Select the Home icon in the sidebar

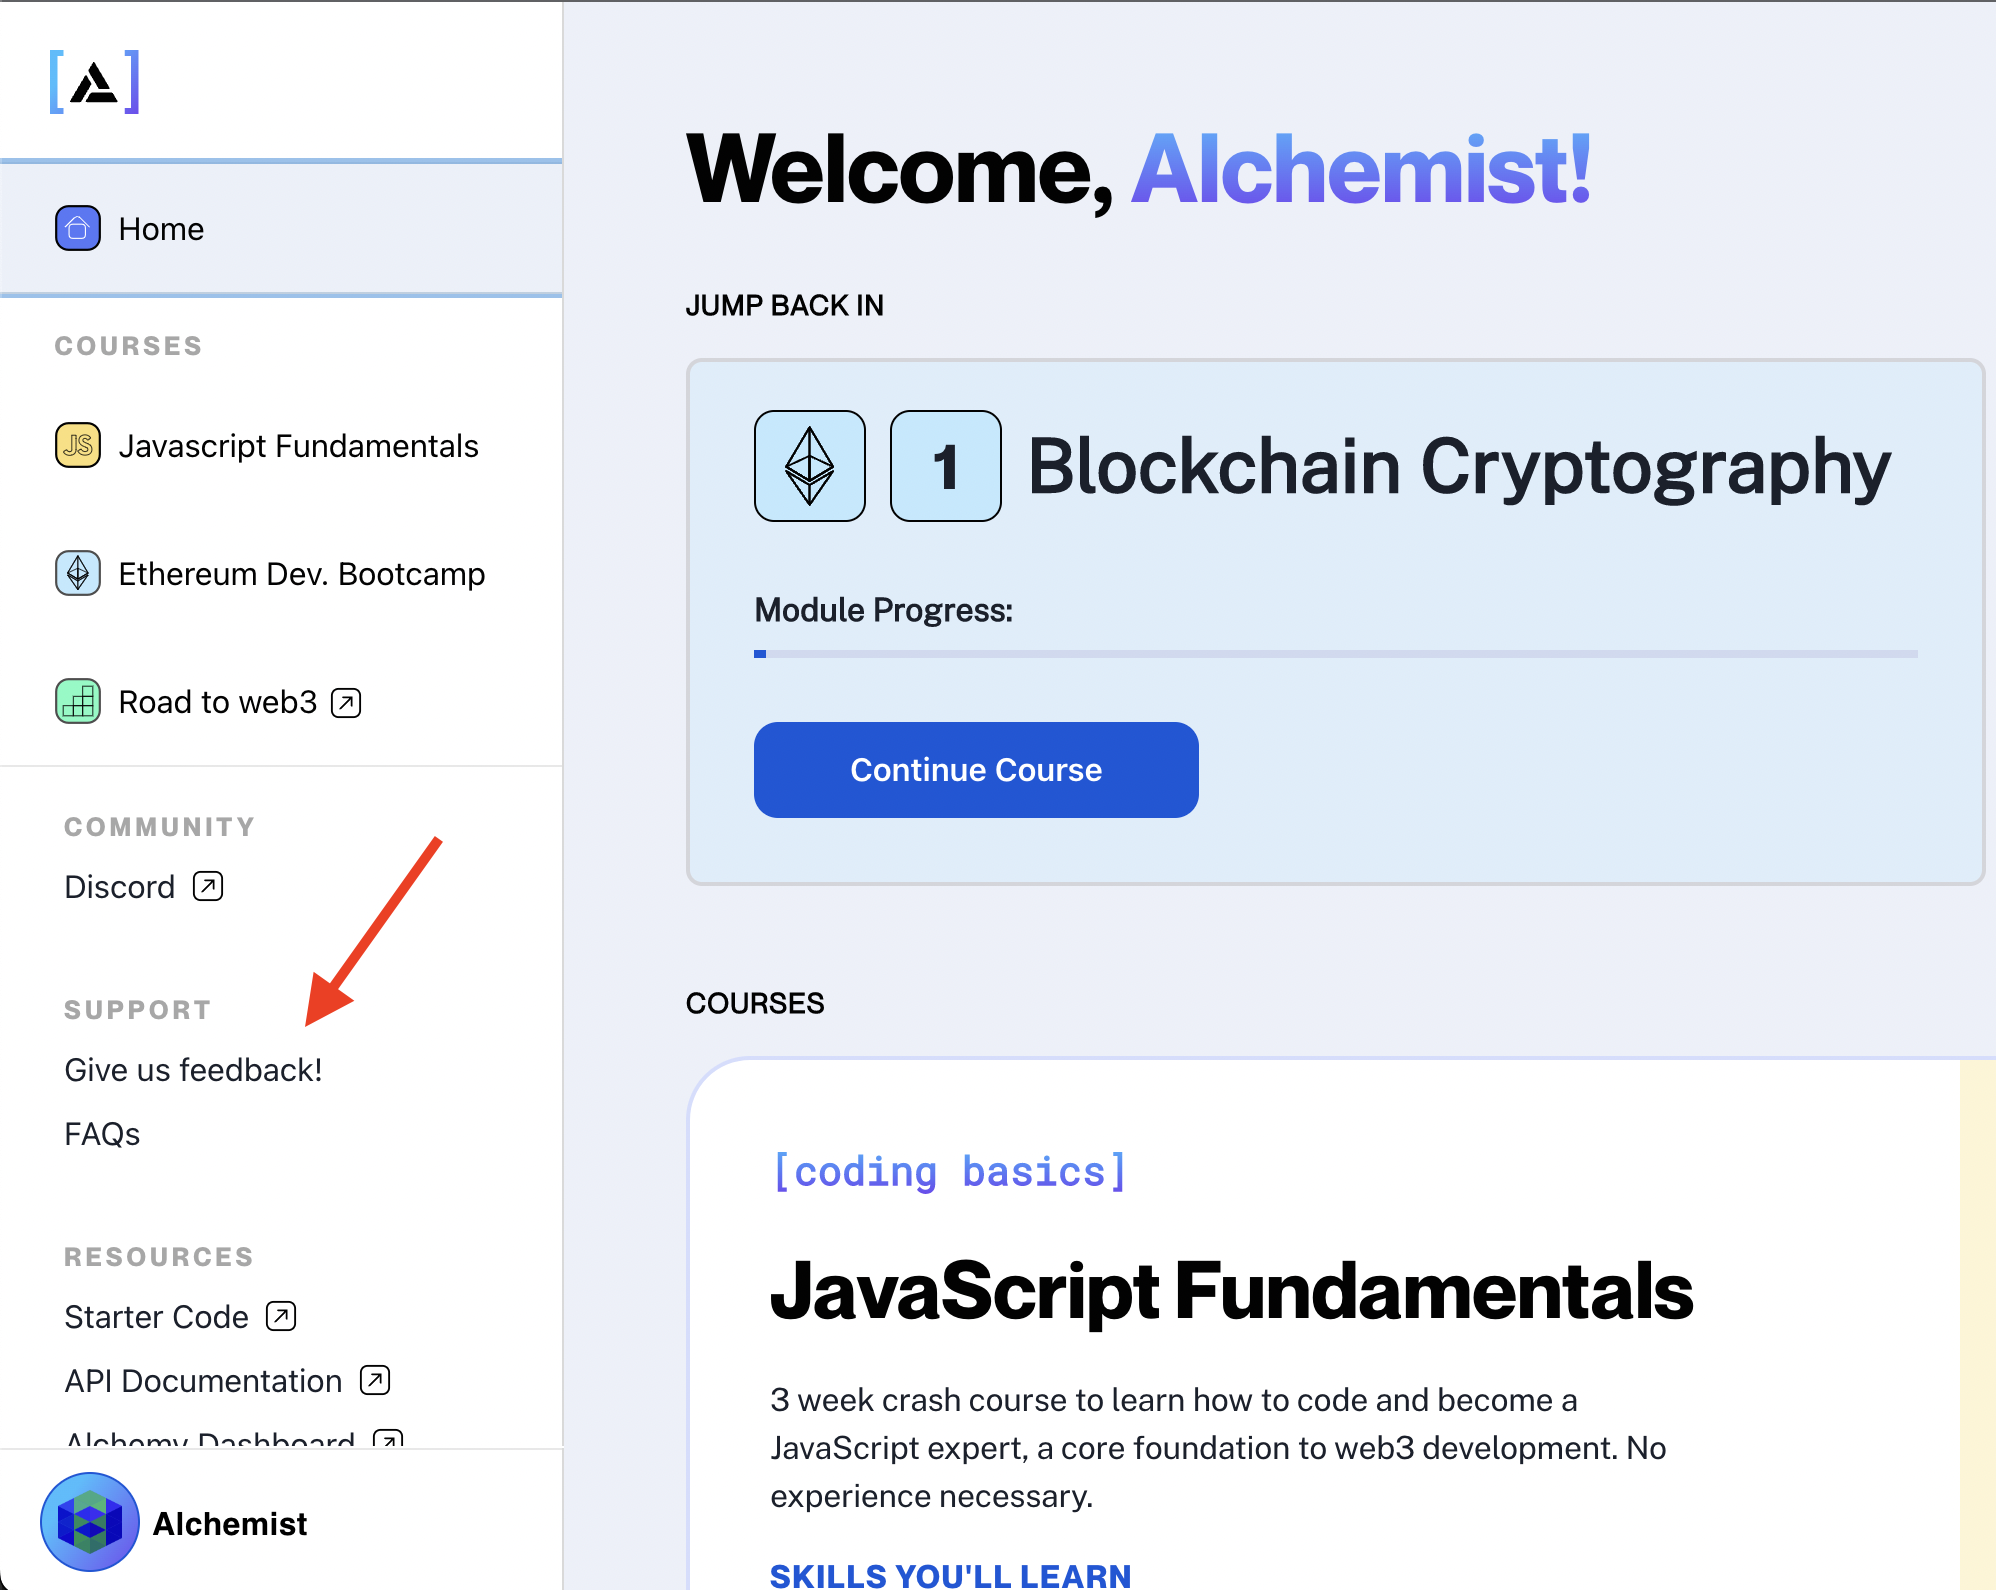(x=78, y=228)
